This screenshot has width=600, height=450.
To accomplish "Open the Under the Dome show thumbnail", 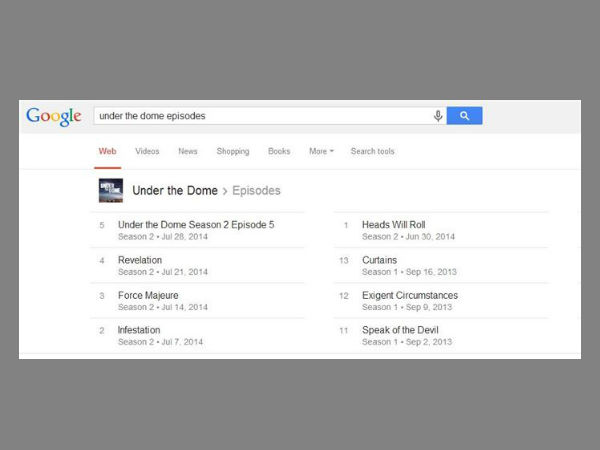I will click(110, 190).
